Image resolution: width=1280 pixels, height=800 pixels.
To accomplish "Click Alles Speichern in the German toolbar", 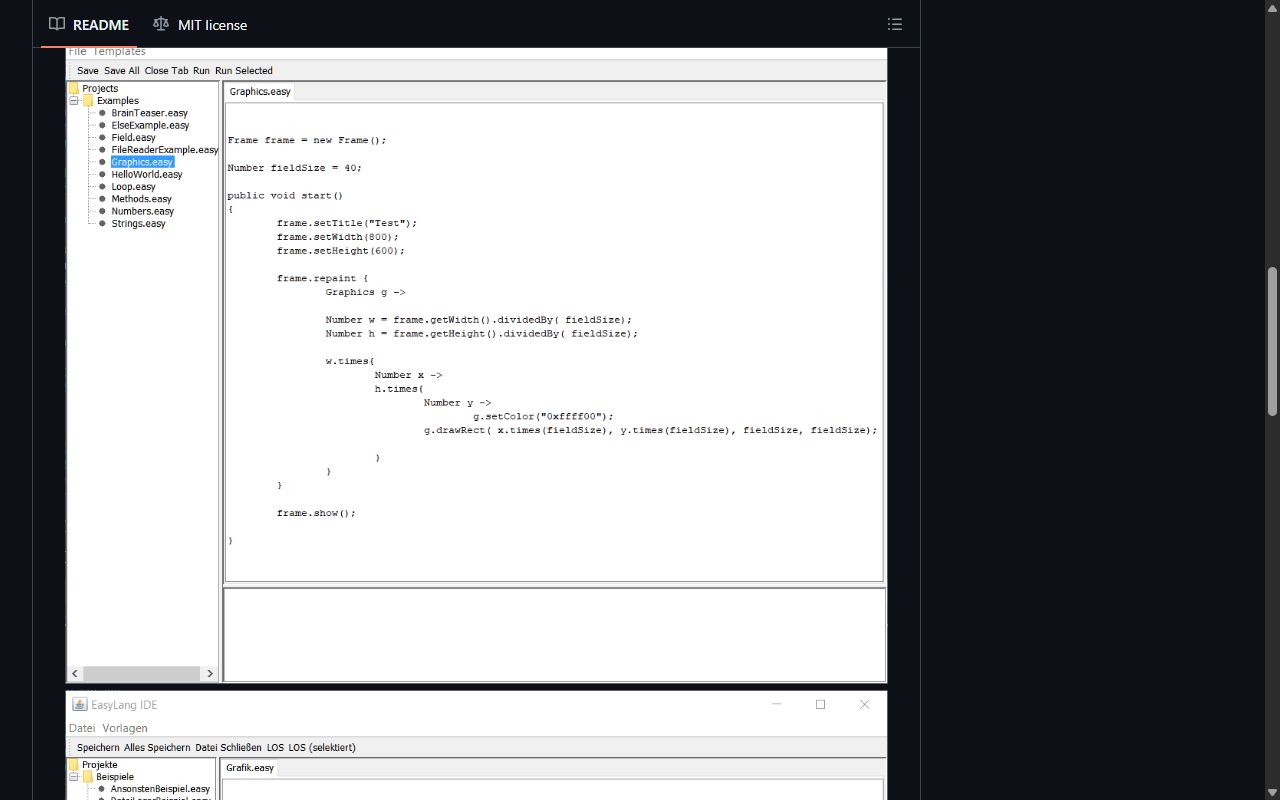I will 157,747.
